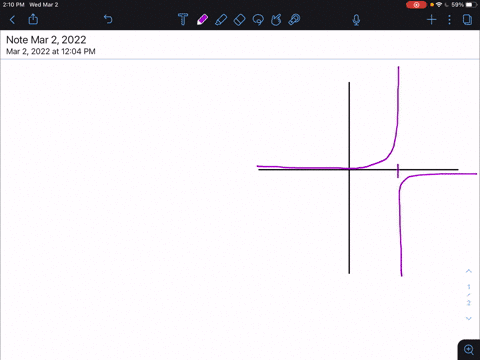Edit the note title 'Note Mar 2, 2022'
Viewport: 480px width, 360px height.
click(x=46, y=40)
